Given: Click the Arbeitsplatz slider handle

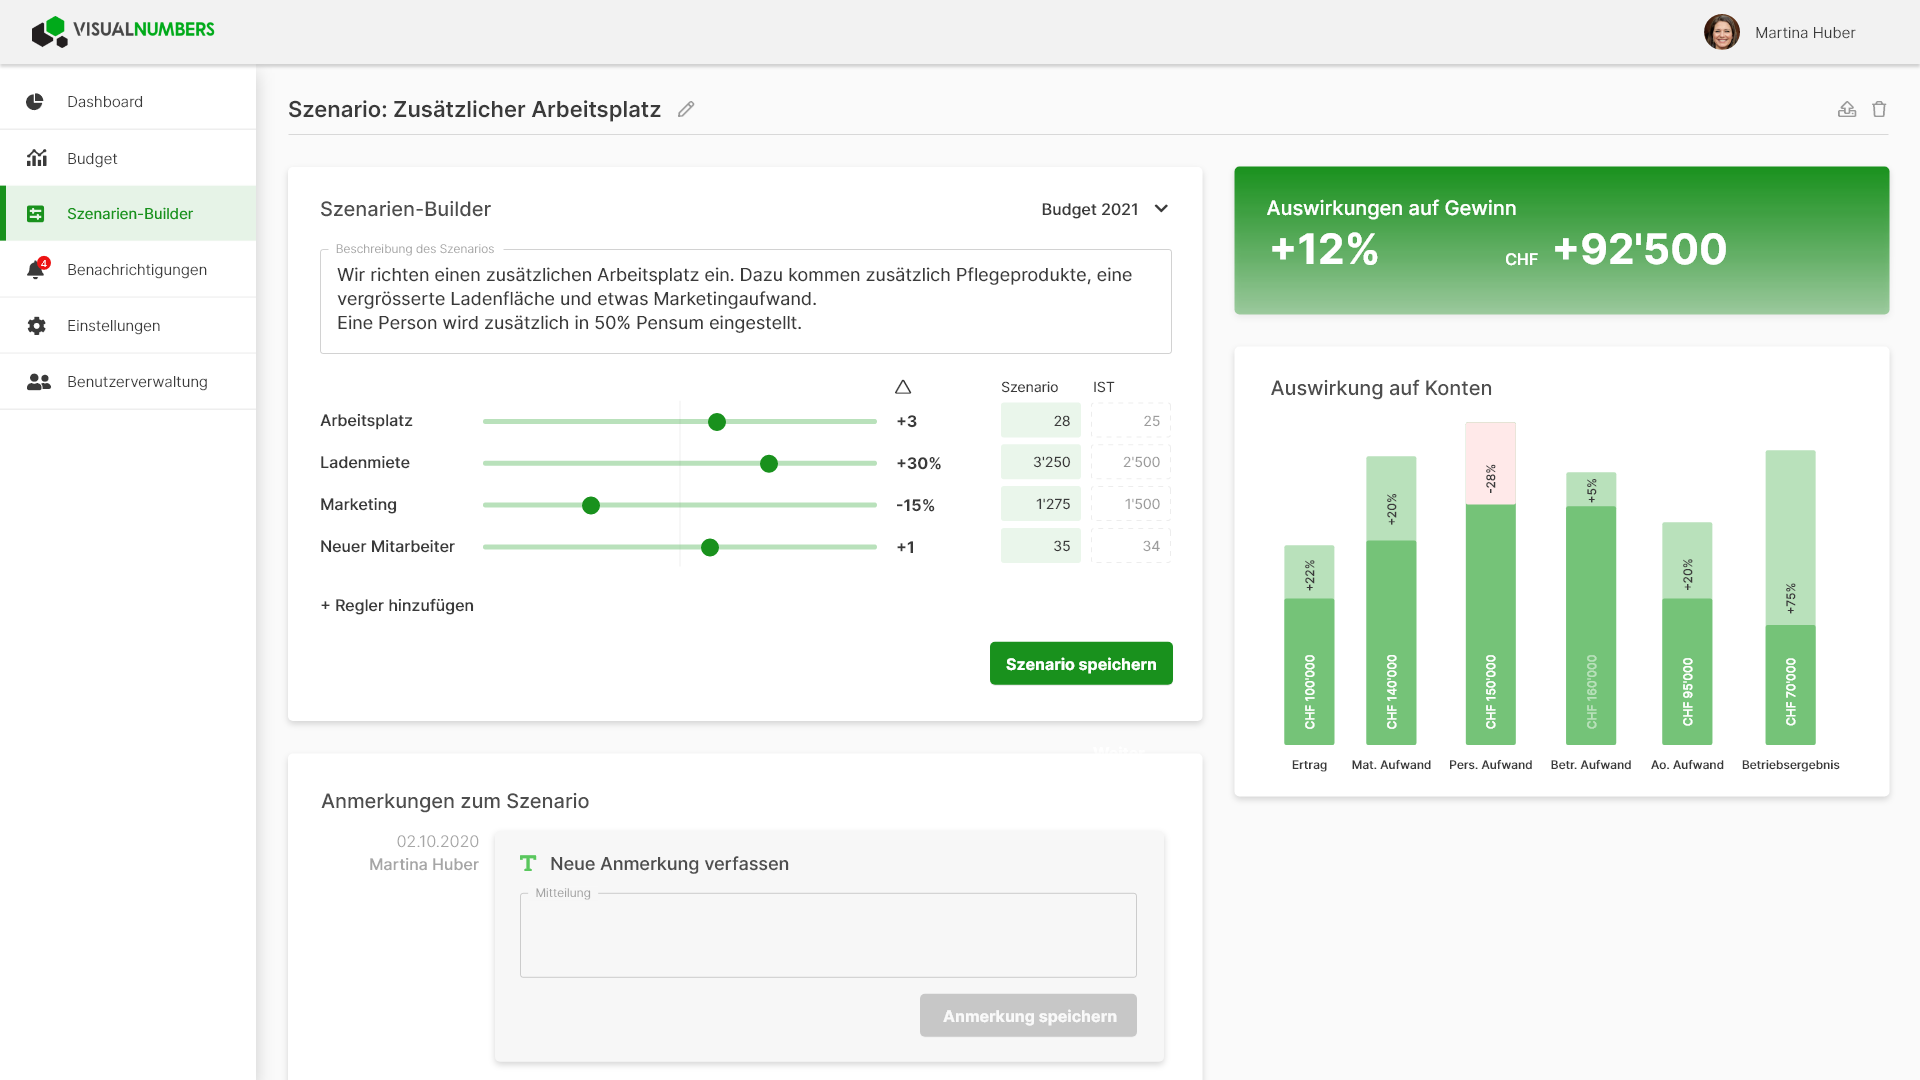Looking at the screenshot, I should pos(717,422).
